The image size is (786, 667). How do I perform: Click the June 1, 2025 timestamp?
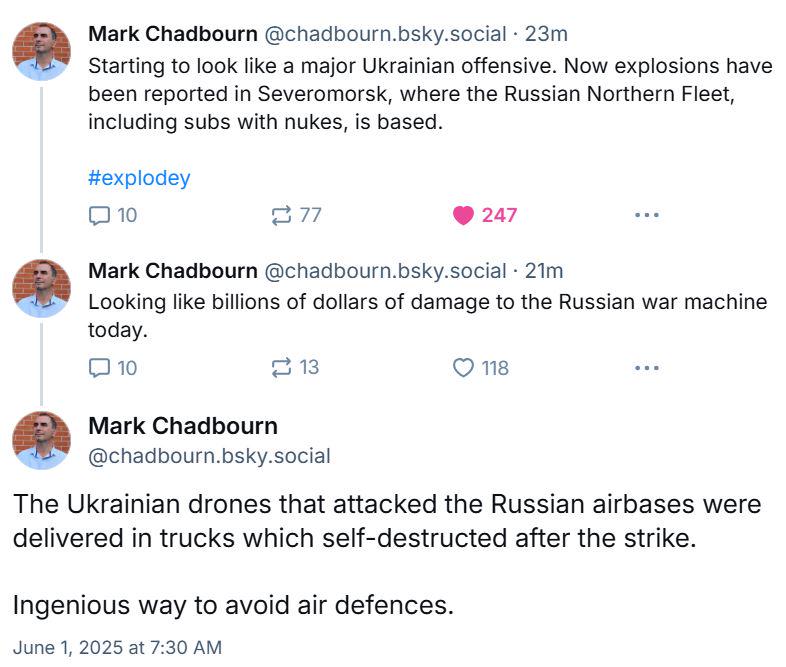point(117,648)
